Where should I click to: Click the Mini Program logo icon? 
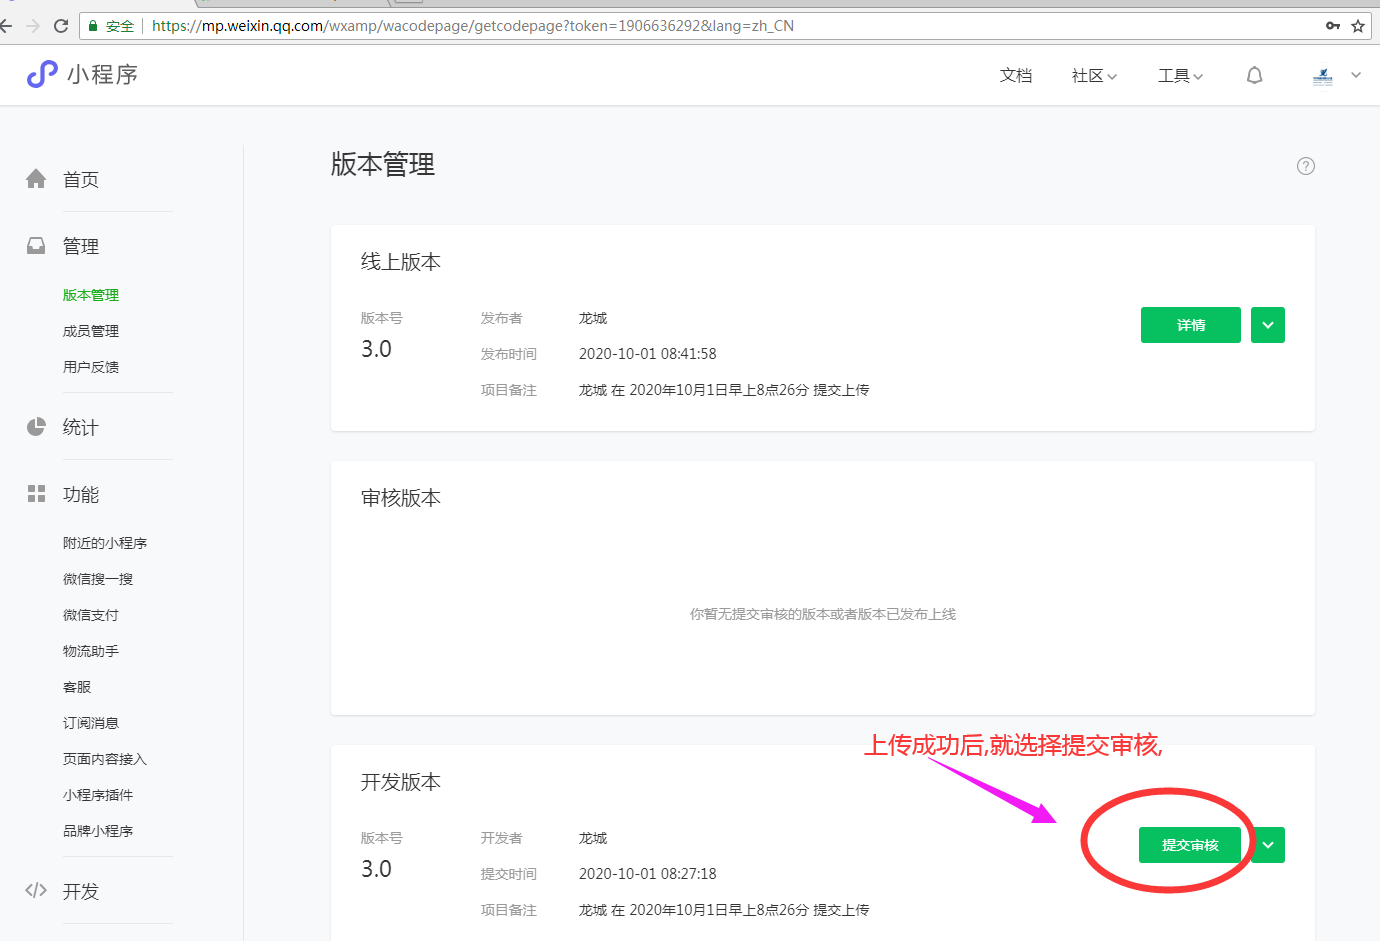click(x=42, y=74)
